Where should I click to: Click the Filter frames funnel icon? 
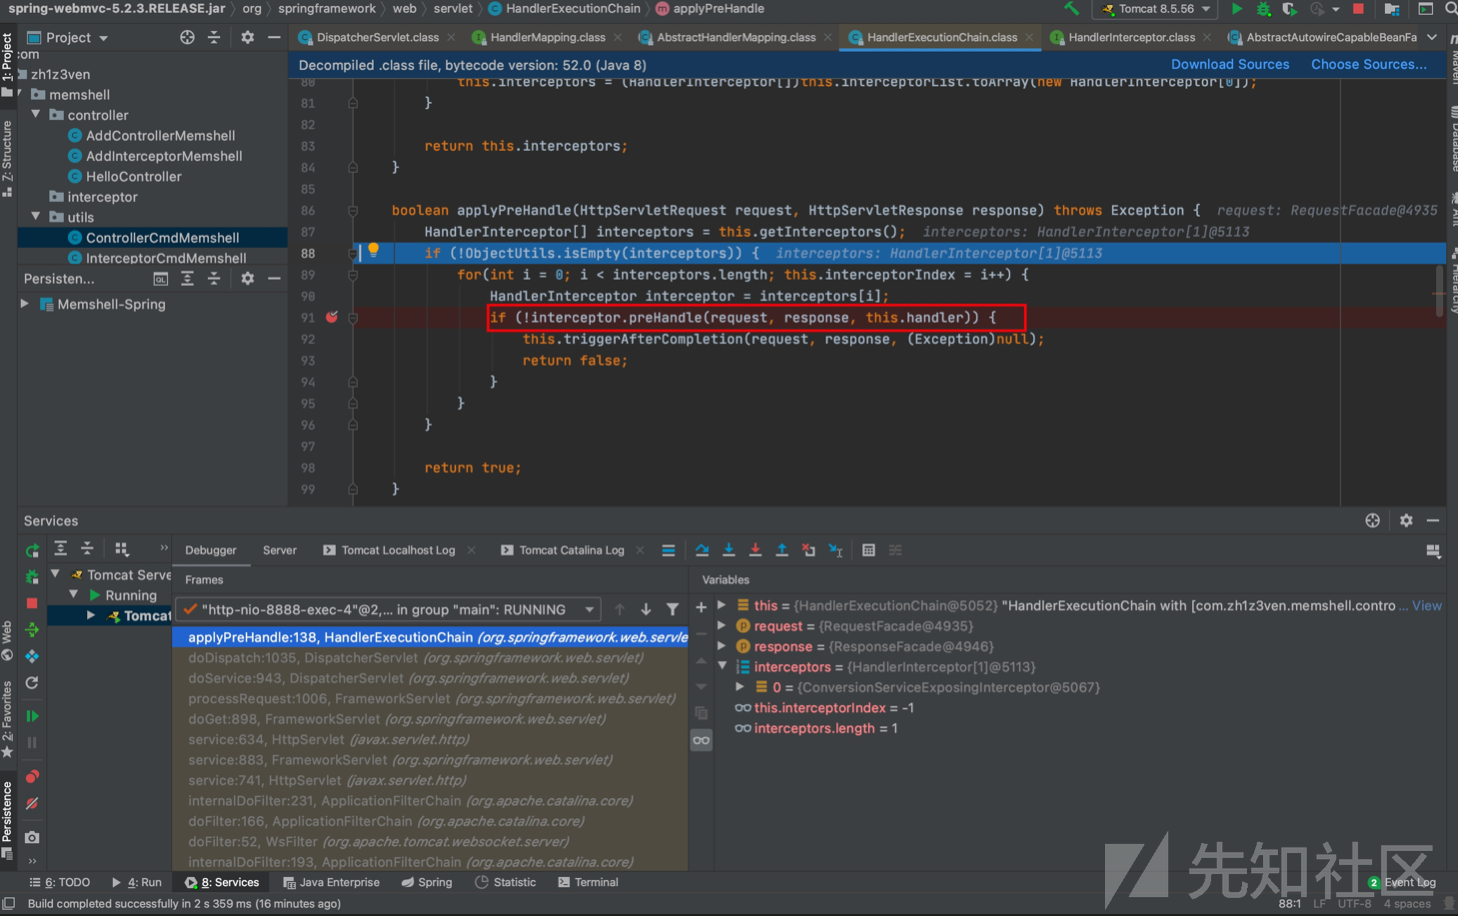[673, 609]
